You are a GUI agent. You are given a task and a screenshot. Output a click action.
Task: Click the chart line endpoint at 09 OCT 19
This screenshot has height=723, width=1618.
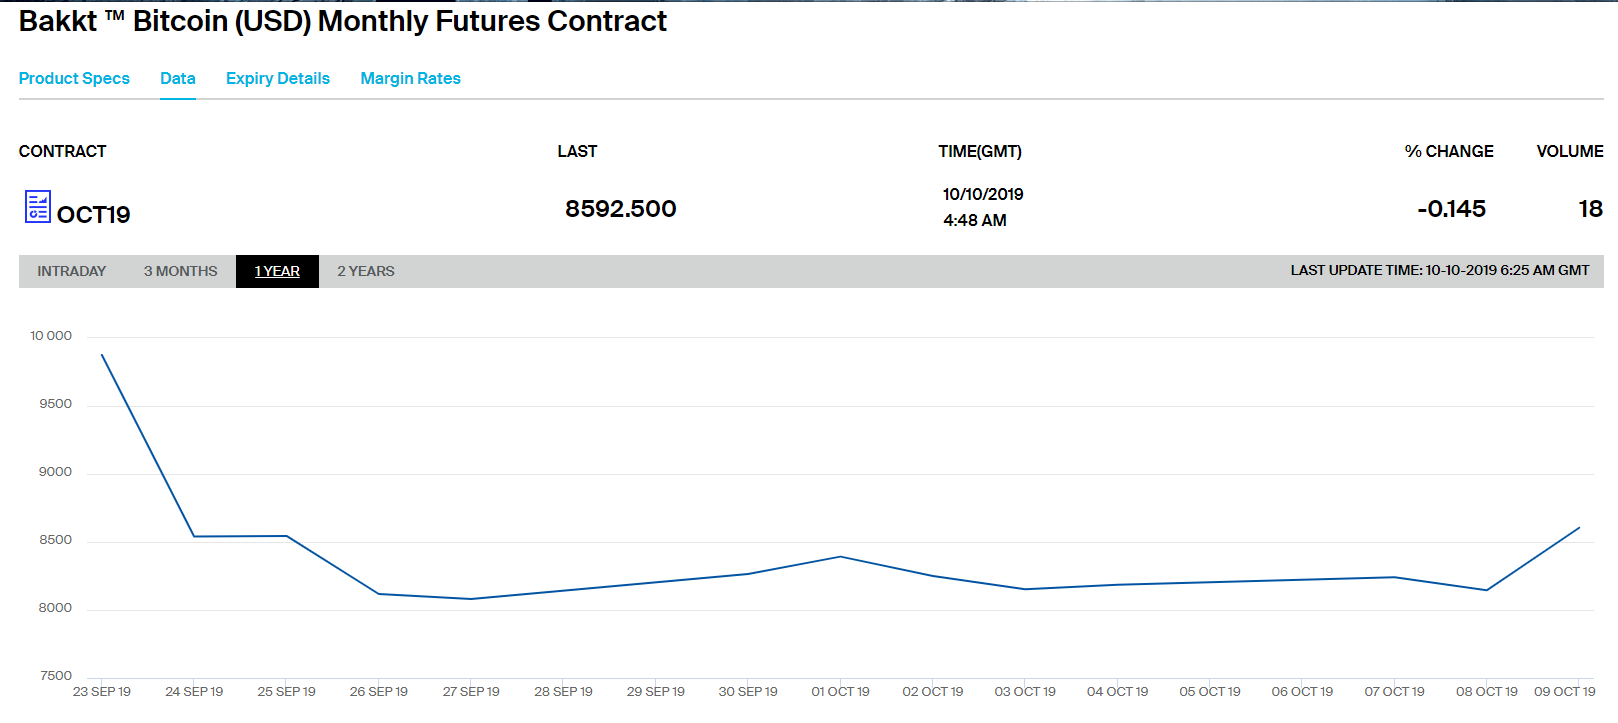point(1579,528)
